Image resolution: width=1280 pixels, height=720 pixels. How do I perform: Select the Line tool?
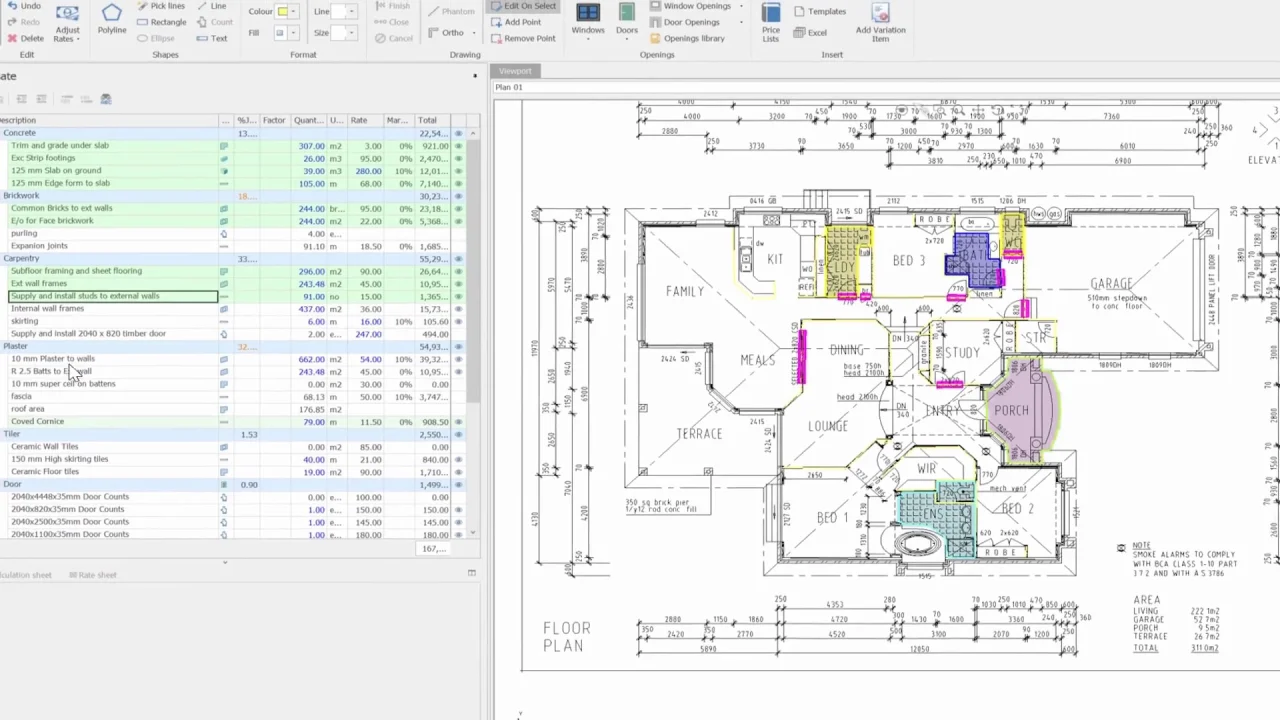click(x=211, y=6)
